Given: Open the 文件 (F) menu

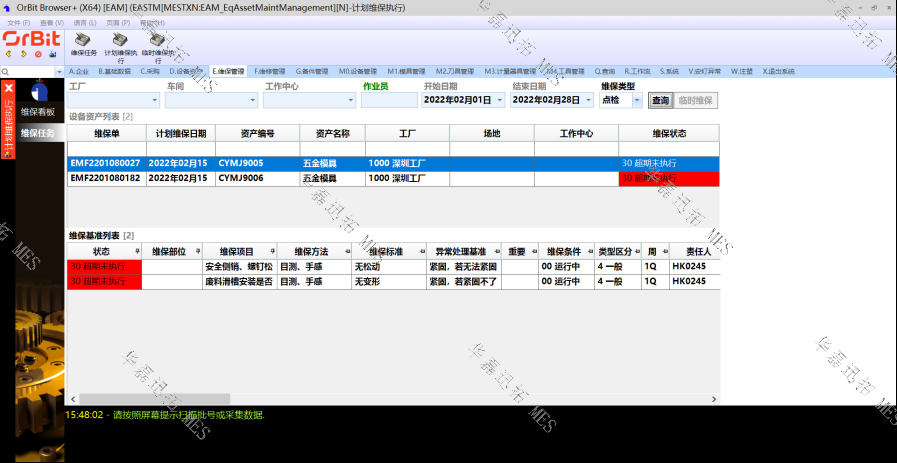Looking at the screenshot, I should click(18, 21).
